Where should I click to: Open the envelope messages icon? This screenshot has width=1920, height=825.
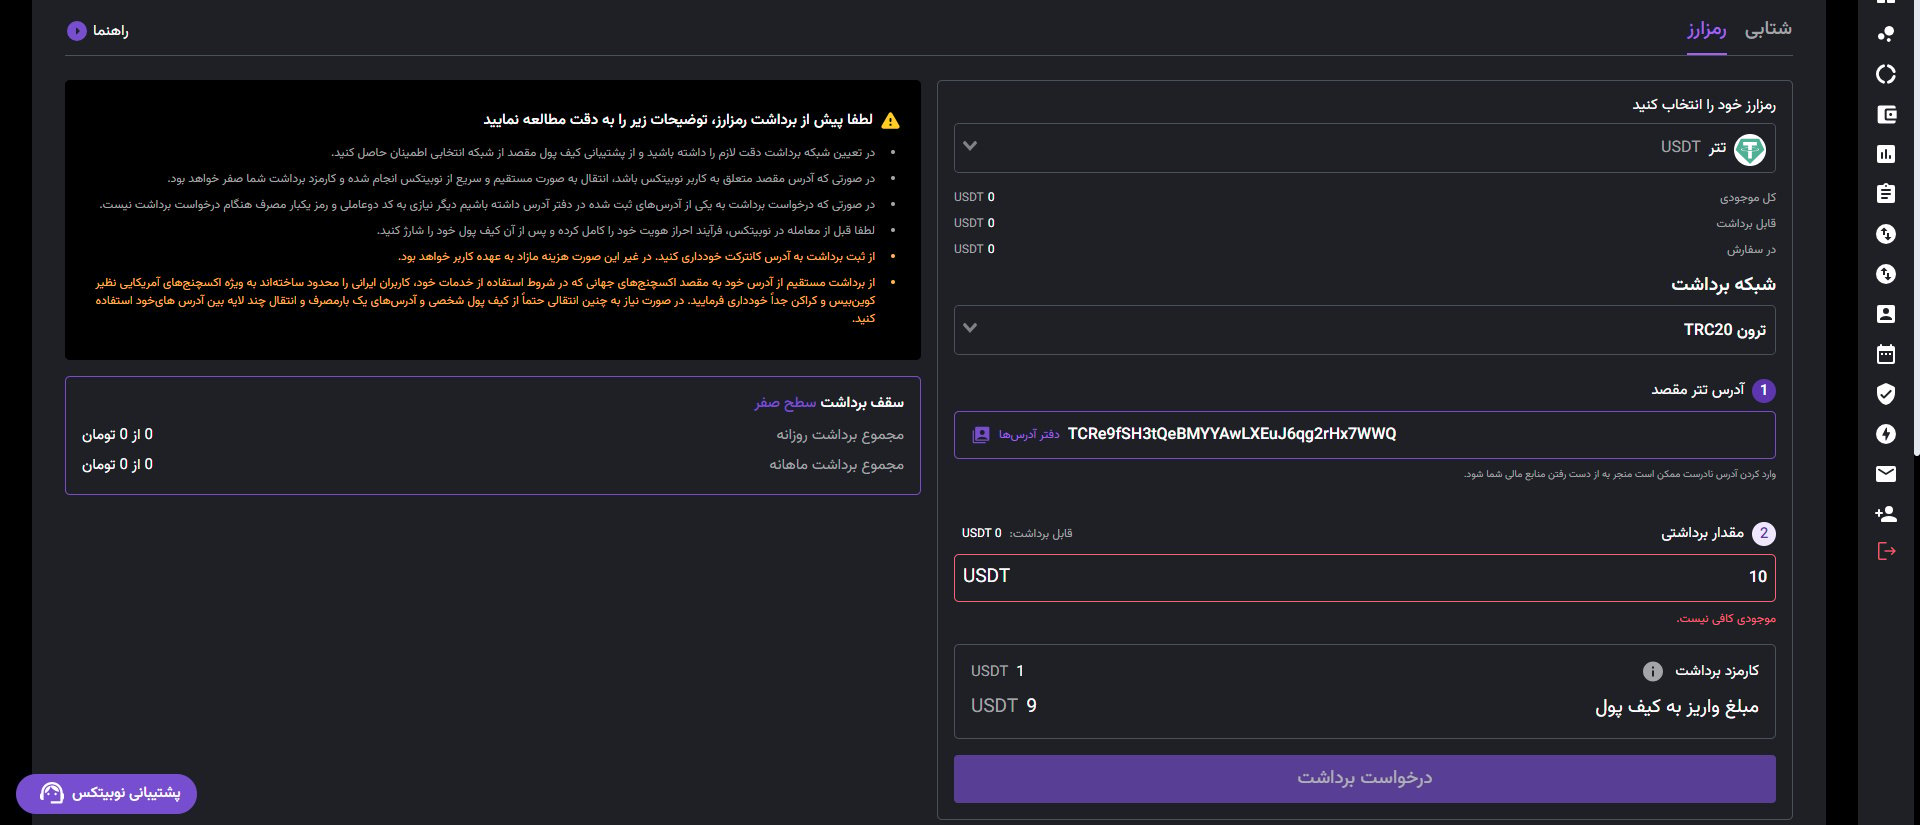point(1886,474)
